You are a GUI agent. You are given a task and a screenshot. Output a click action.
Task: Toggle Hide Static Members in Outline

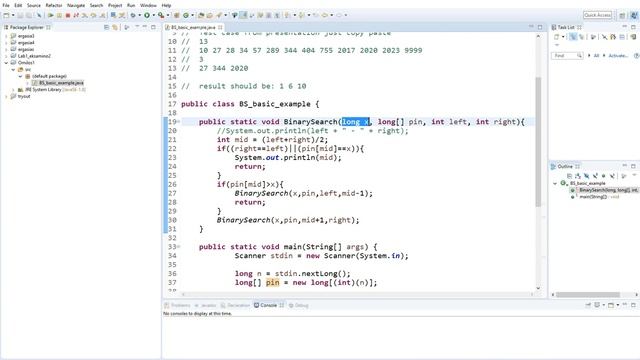click(x=595, y=176)
